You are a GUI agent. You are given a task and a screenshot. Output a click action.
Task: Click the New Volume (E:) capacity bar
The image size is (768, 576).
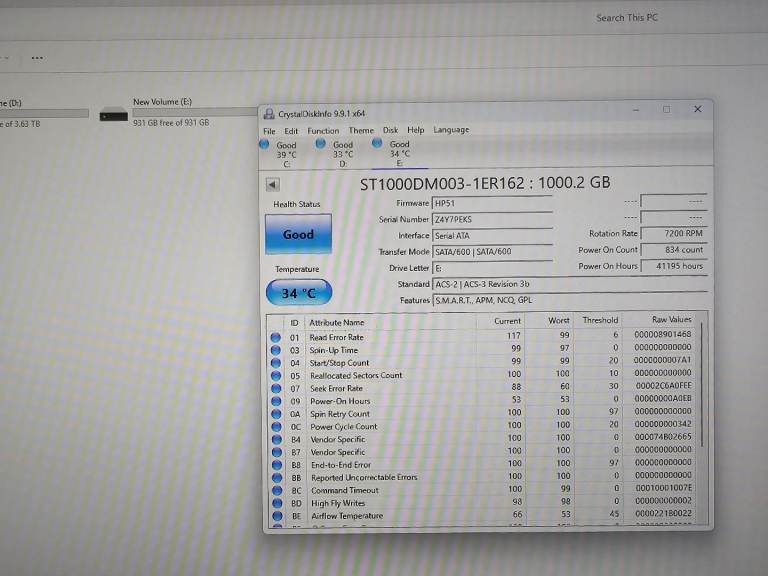coord(195,113)
